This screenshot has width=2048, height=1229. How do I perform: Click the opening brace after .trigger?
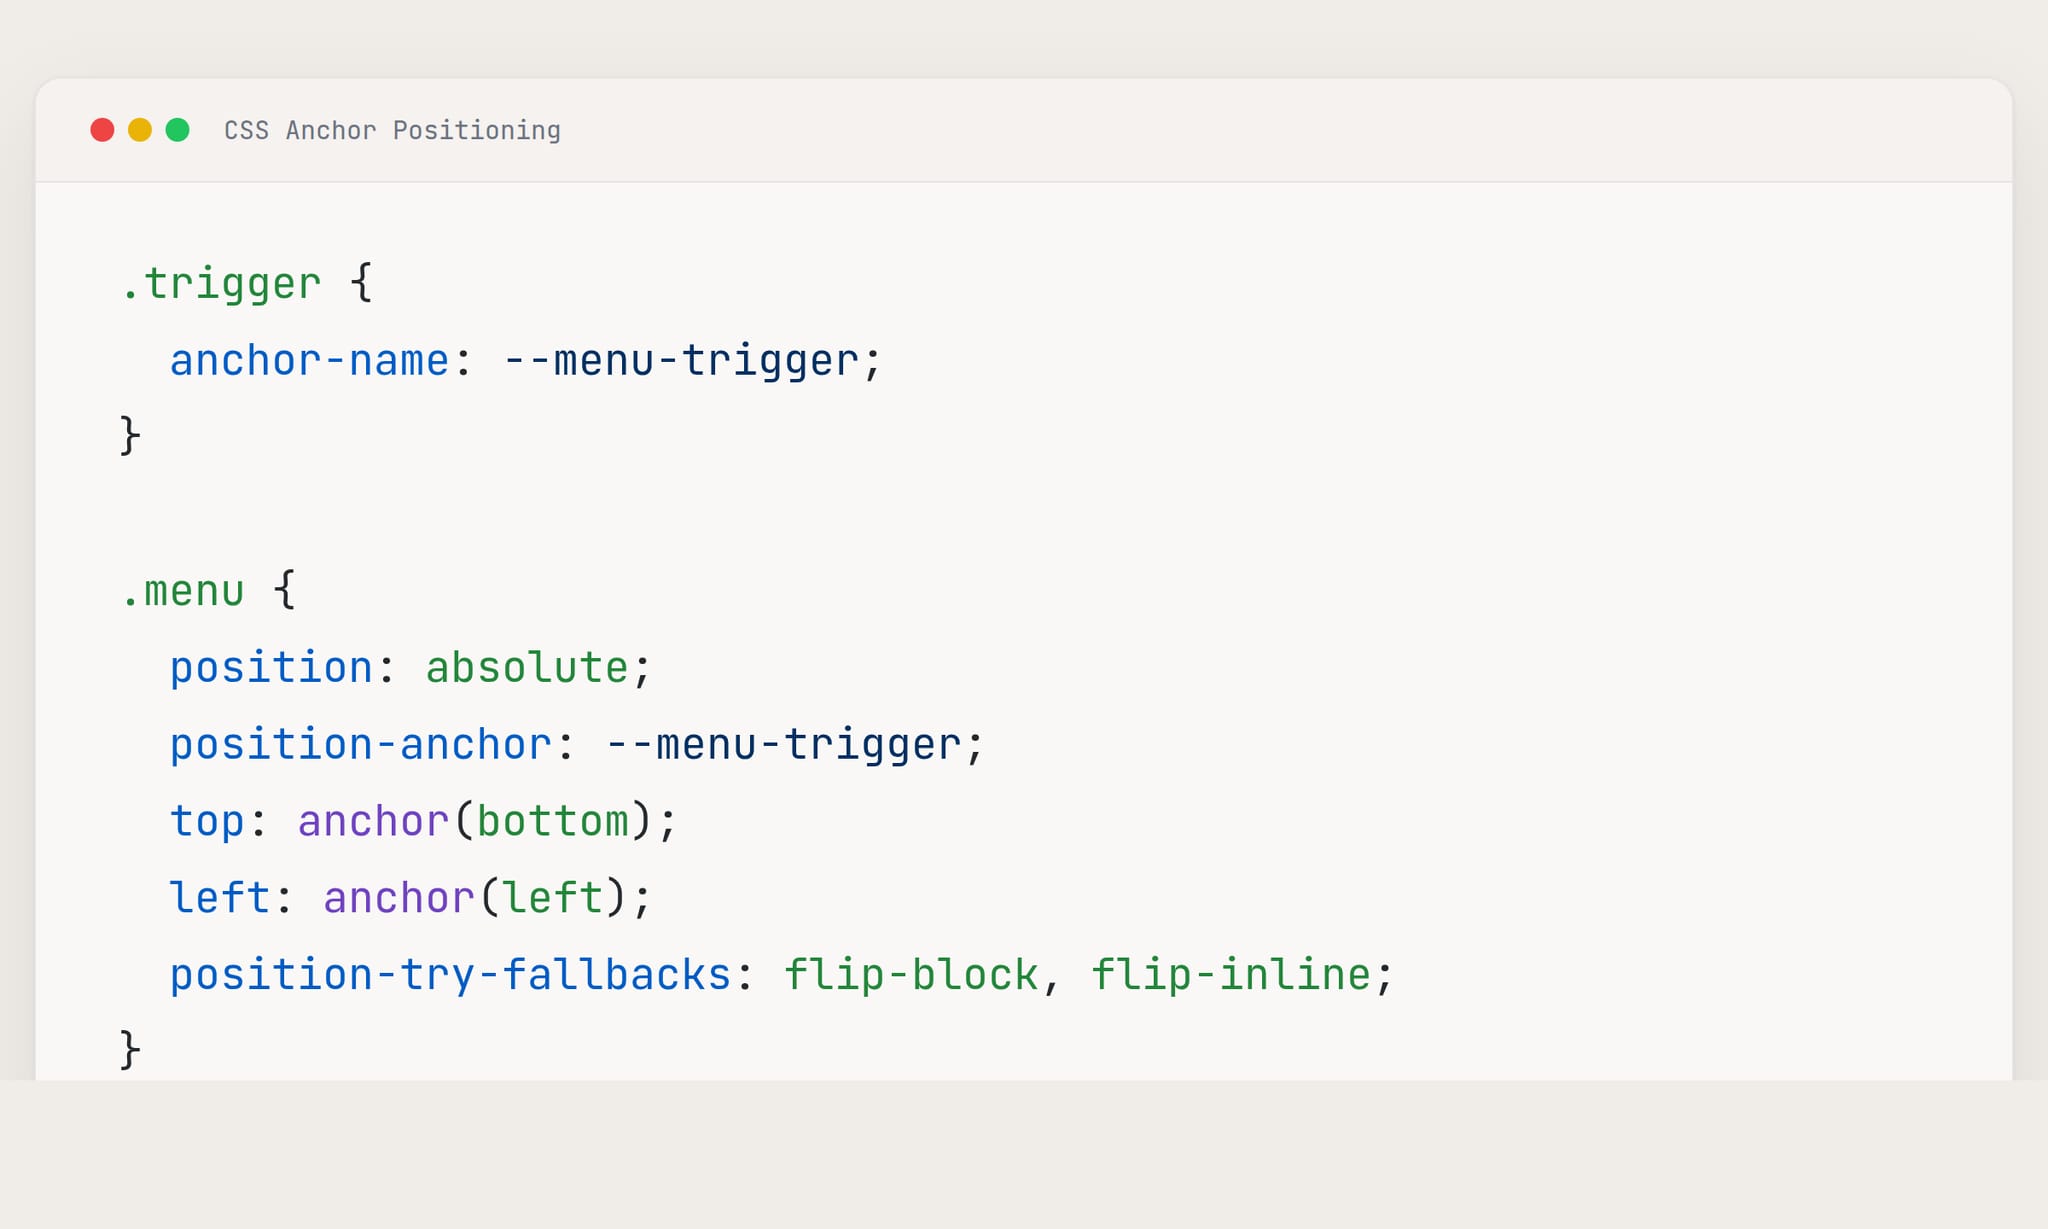point(361,284)
